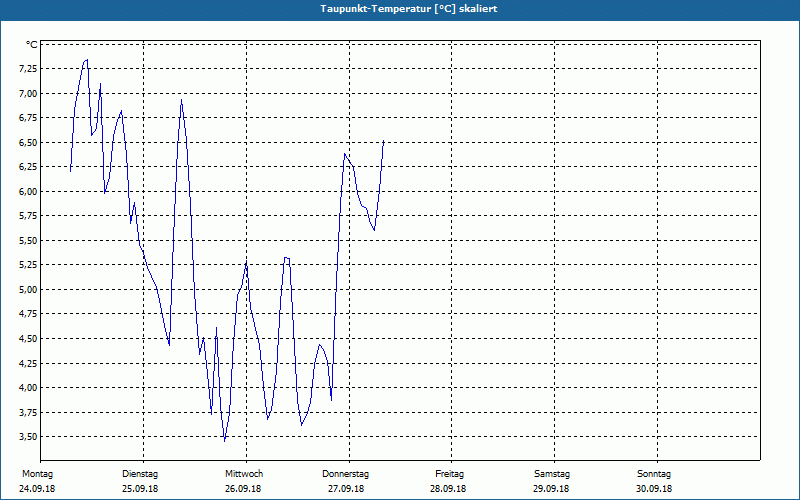Screen dimensions: 800x500
Task: Click the date 27.09.18
Action: [346, 489]
